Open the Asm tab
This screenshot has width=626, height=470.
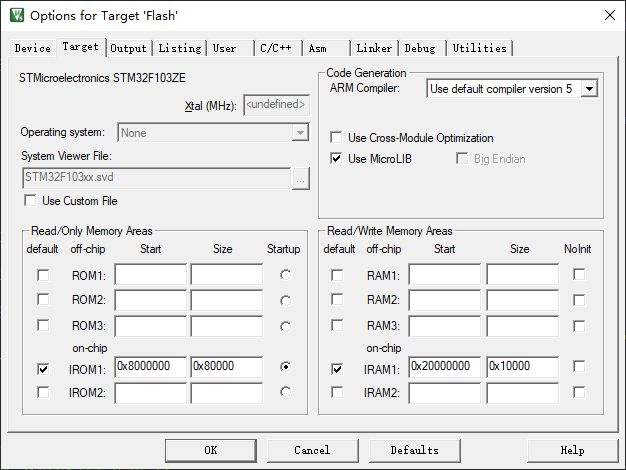(326, 48)
